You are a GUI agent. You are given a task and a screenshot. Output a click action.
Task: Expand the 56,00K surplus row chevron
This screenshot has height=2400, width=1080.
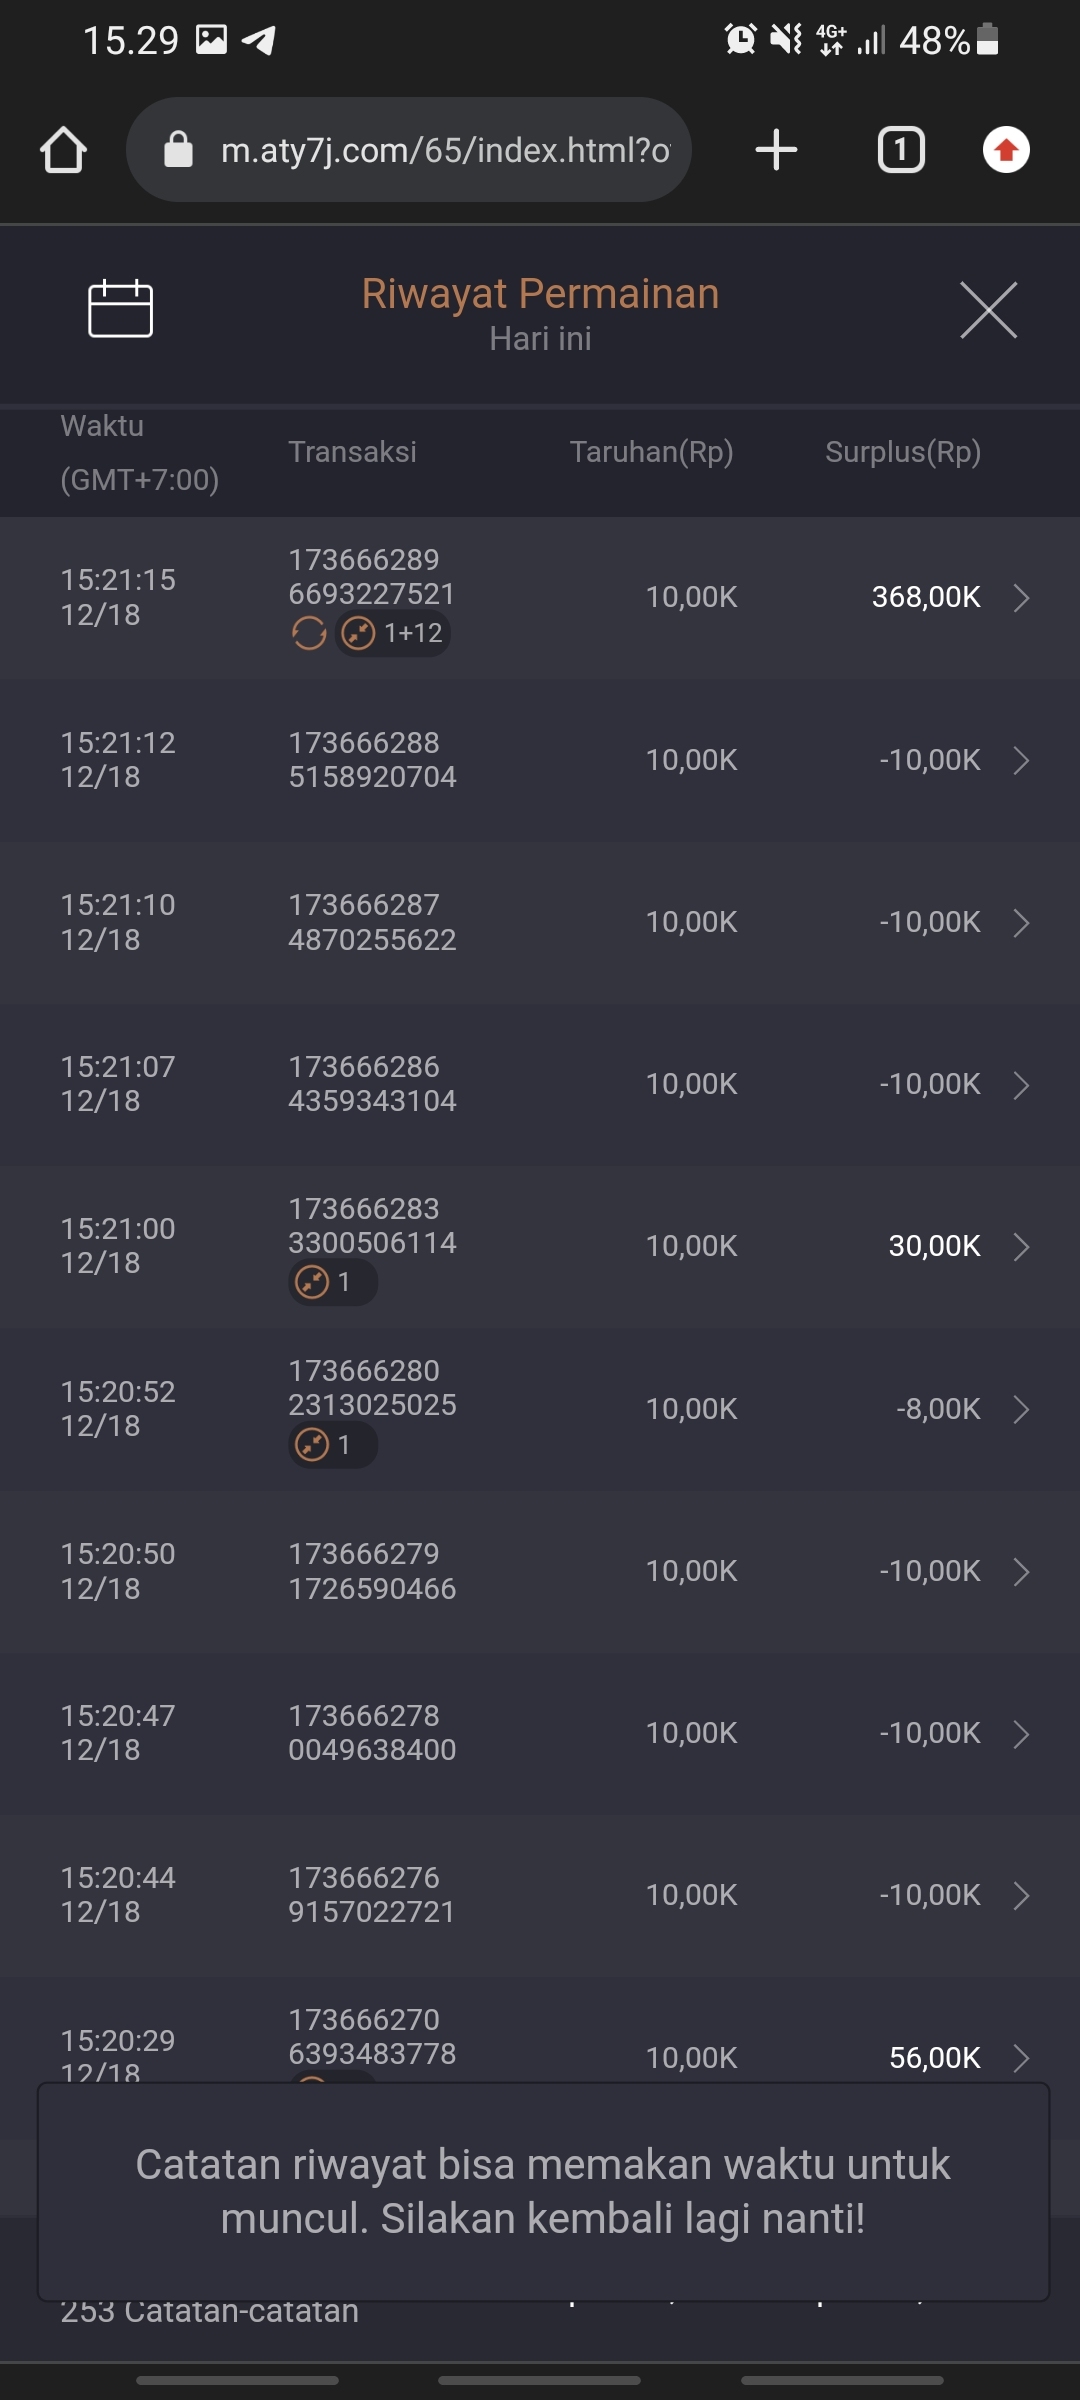tap(1021, 2058)
